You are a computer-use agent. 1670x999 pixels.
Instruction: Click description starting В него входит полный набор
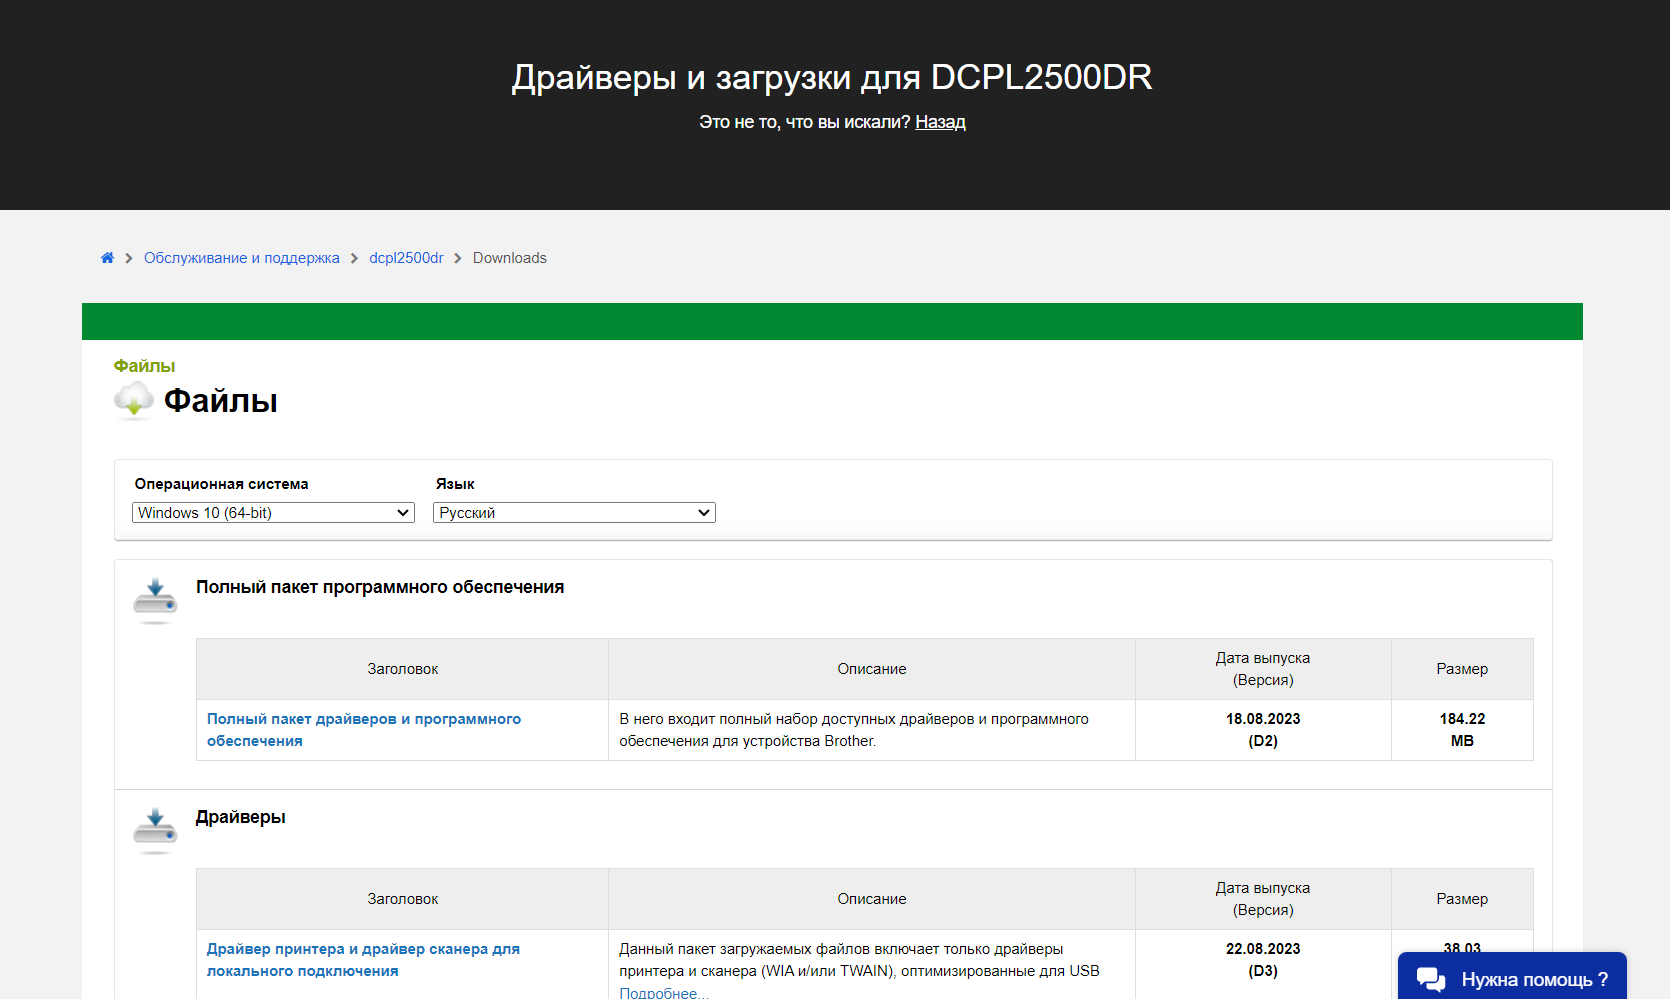[x=854, y=730]
